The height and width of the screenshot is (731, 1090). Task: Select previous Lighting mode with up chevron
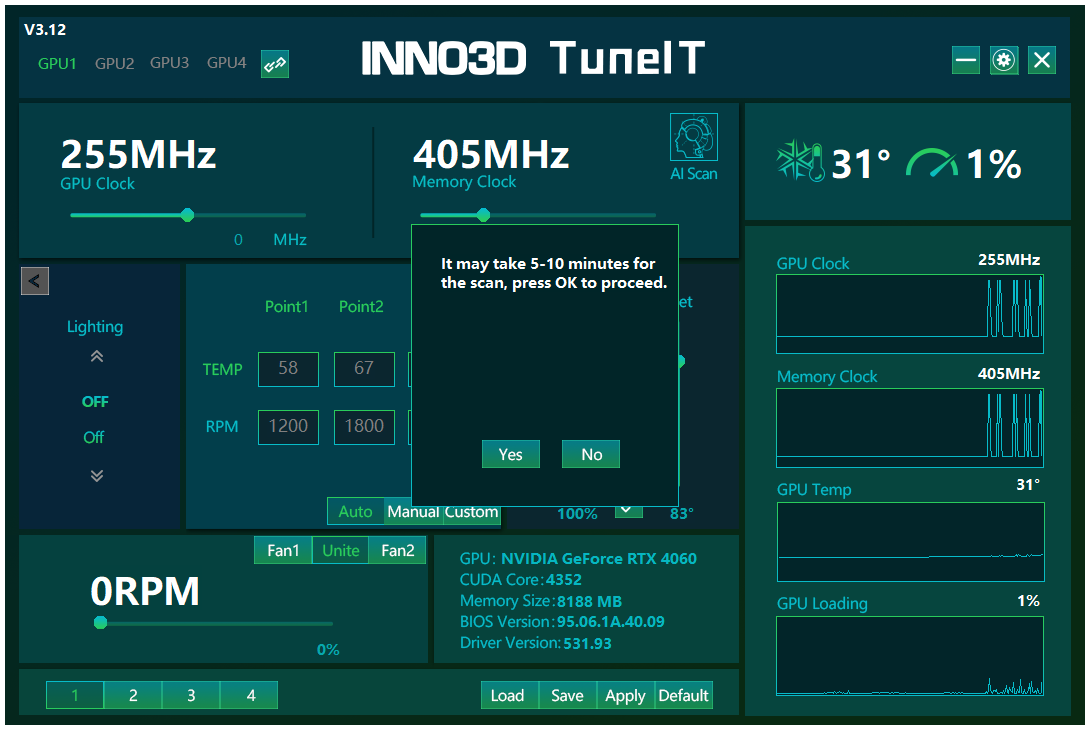[x=97, y=356]
